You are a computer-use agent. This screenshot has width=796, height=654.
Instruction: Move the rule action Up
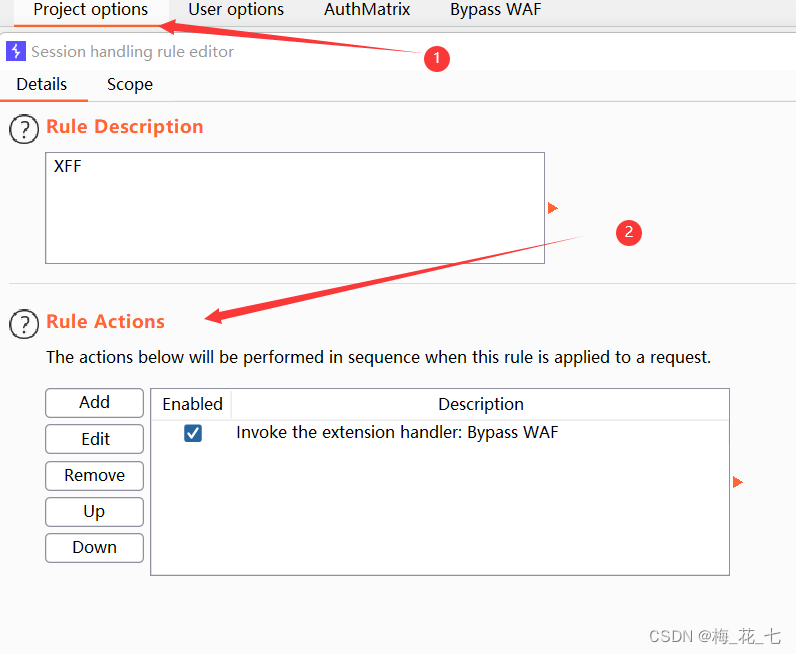click(x=94, y=512)
